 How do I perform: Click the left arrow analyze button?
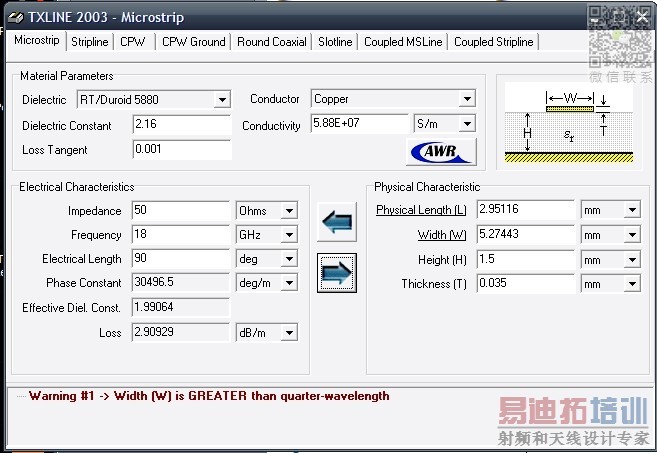(x=337, y=222)
